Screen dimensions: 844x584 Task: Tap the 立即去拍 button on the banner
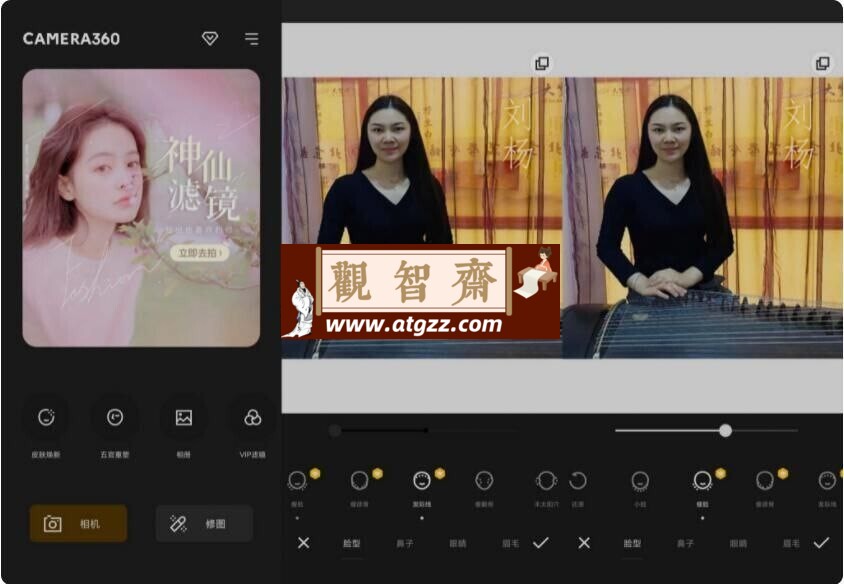coord(200,252)
